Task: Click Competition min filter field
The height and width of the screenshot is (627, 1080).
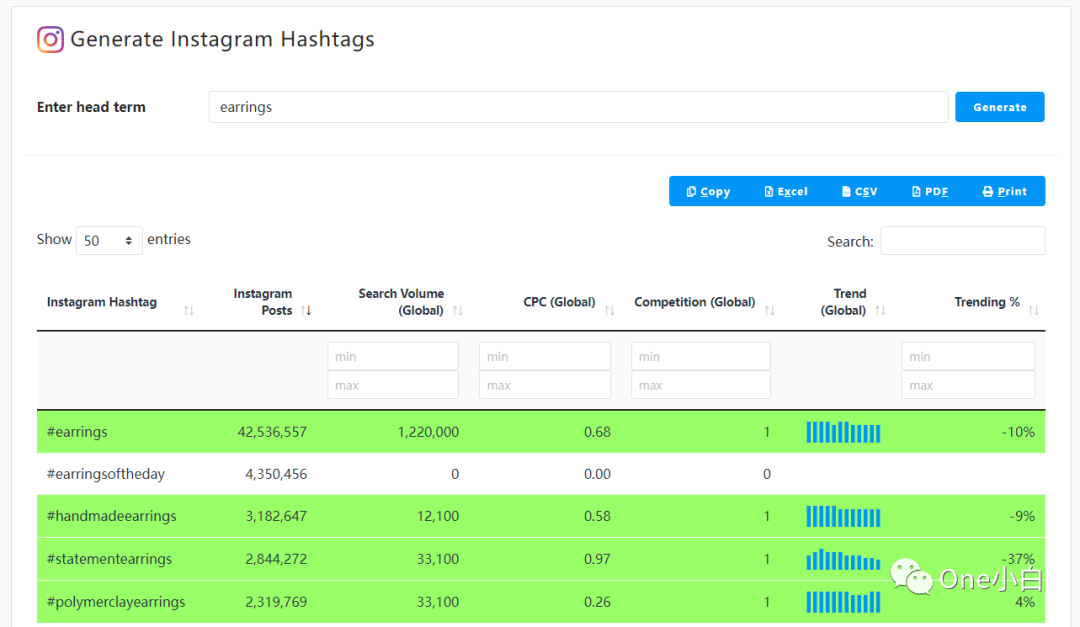Action: [700, 356]
